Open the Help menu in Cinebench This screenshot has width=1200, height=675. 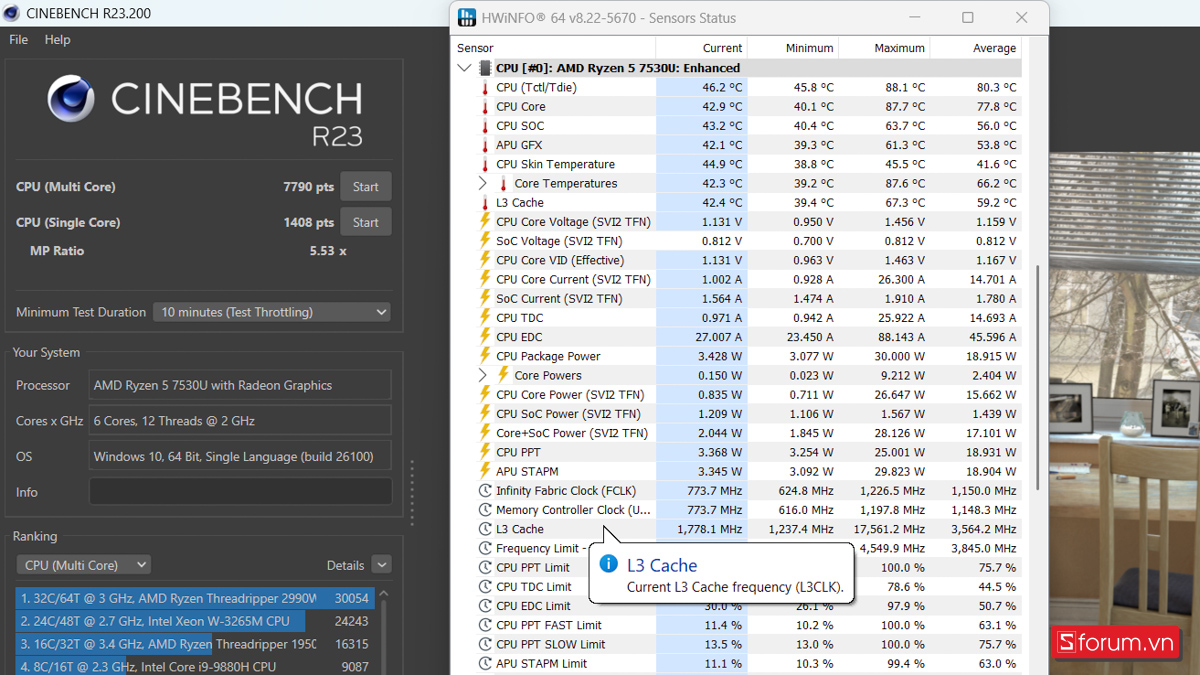coord(58,40)
